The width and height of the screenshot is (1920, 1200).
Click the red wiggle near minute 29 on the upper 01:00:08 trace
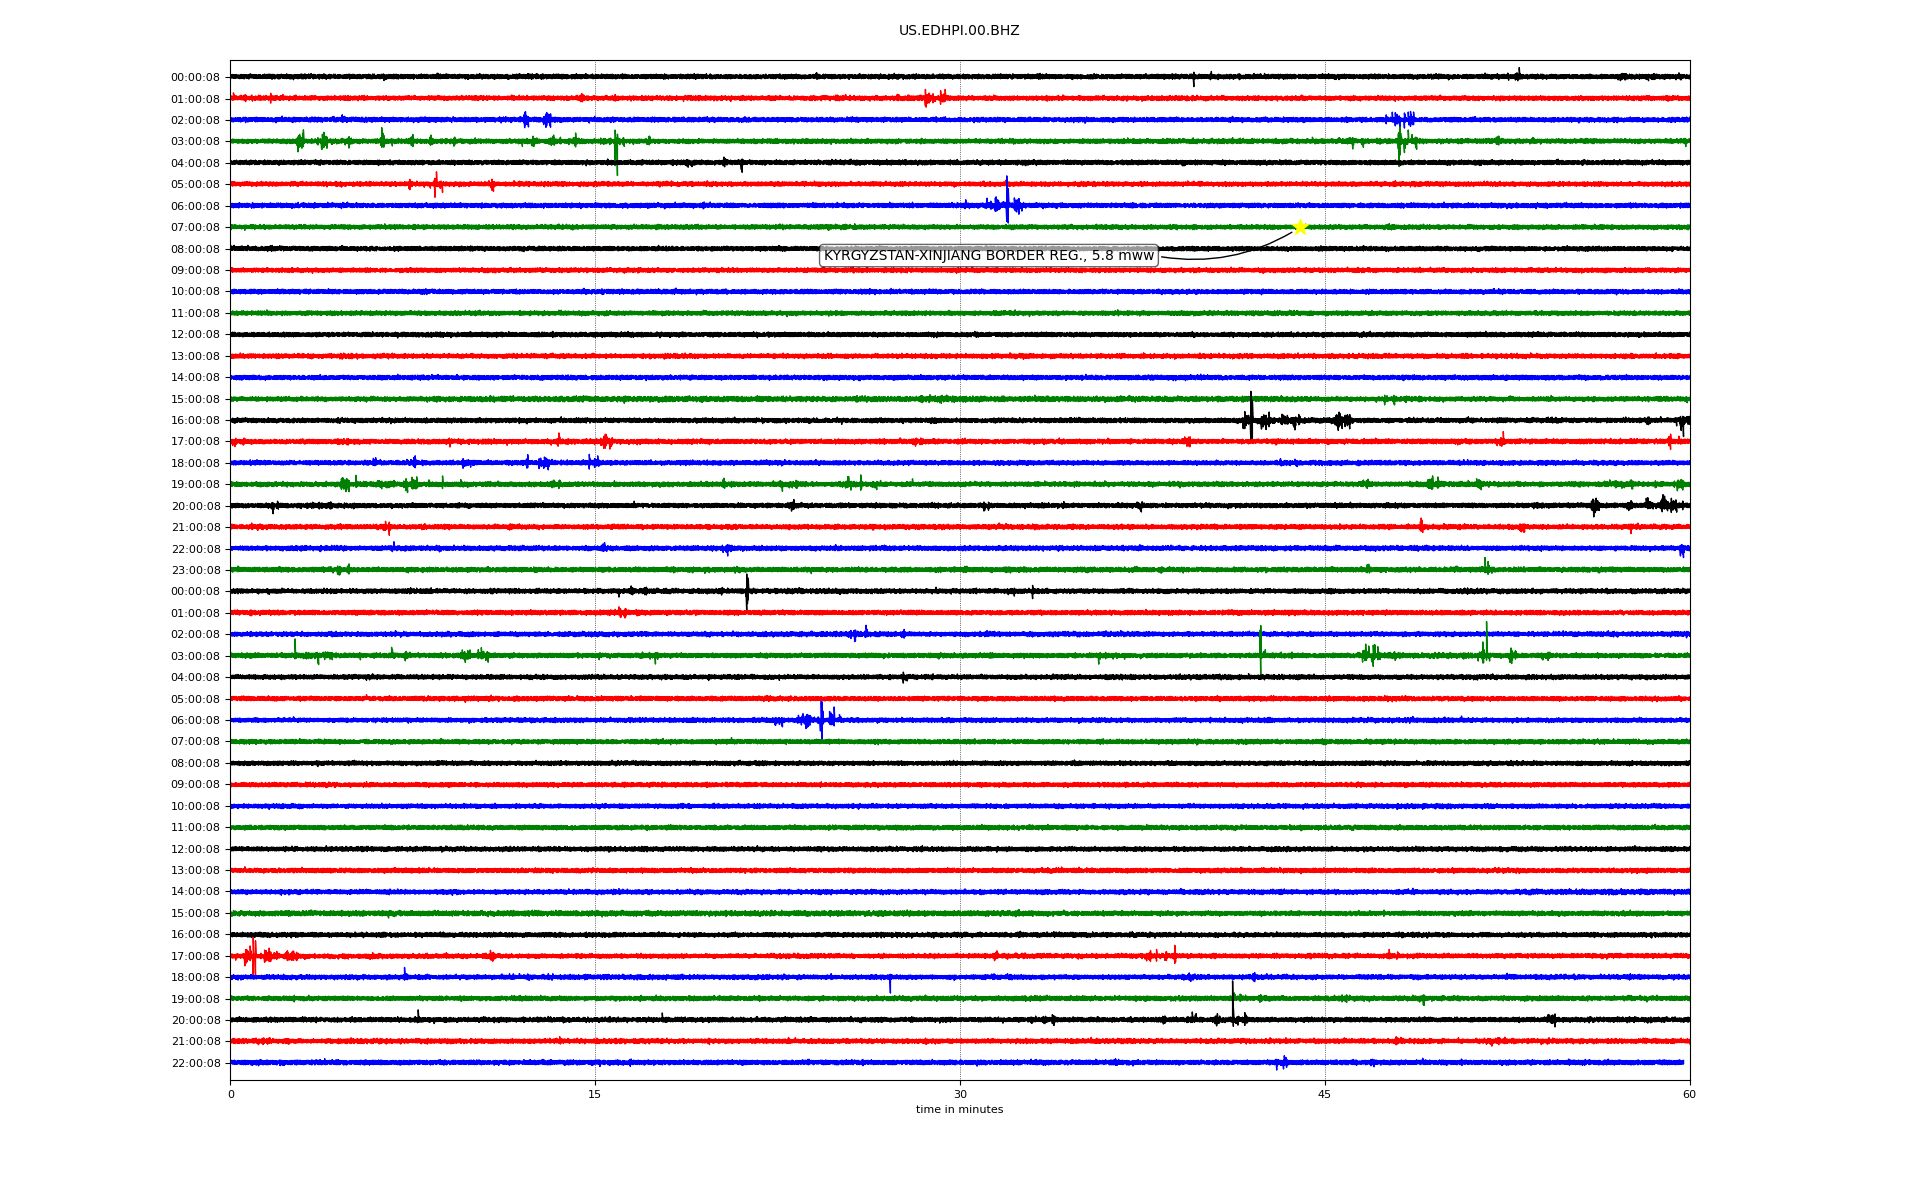pyautogui.click(x=935, y=98)
